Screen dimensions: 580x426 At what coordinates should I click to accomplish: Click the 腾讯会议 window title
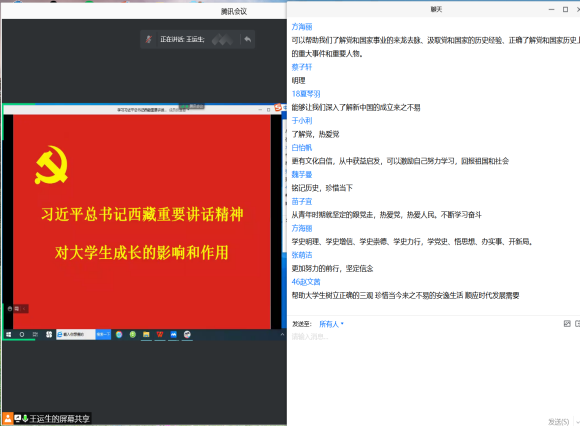tap(234, 11)
